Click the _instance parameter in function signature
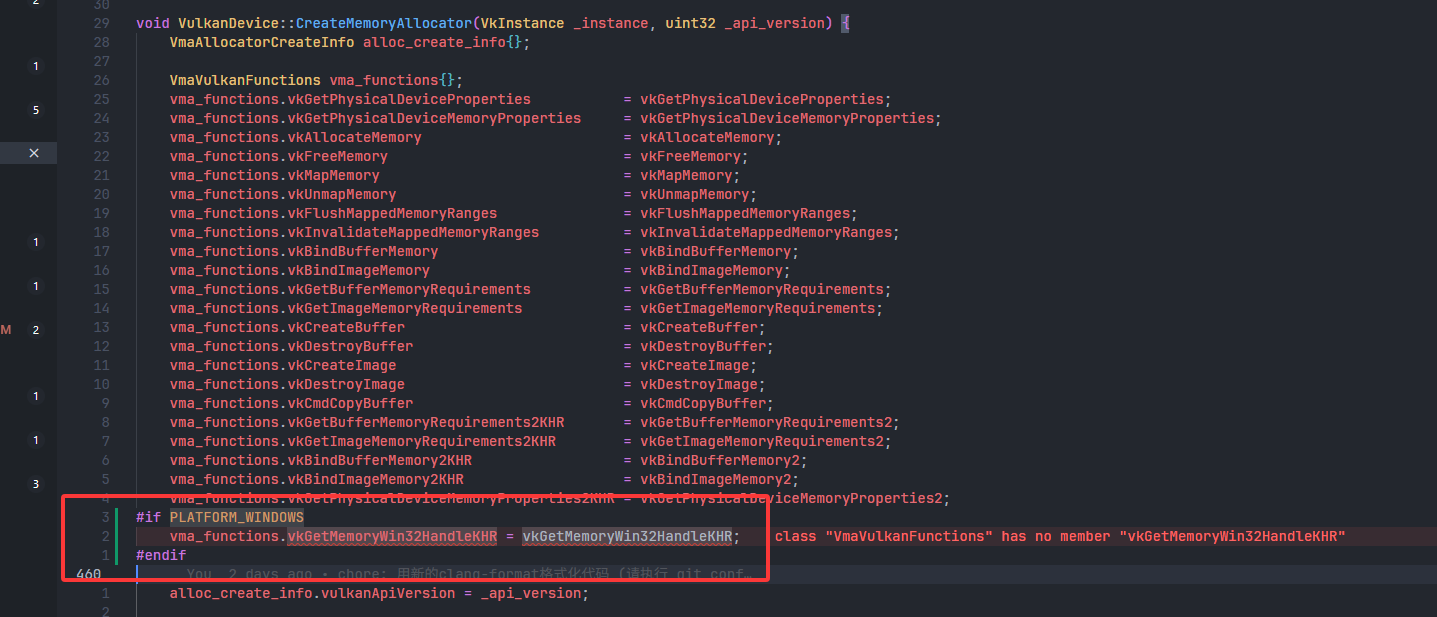 [611, 23]
